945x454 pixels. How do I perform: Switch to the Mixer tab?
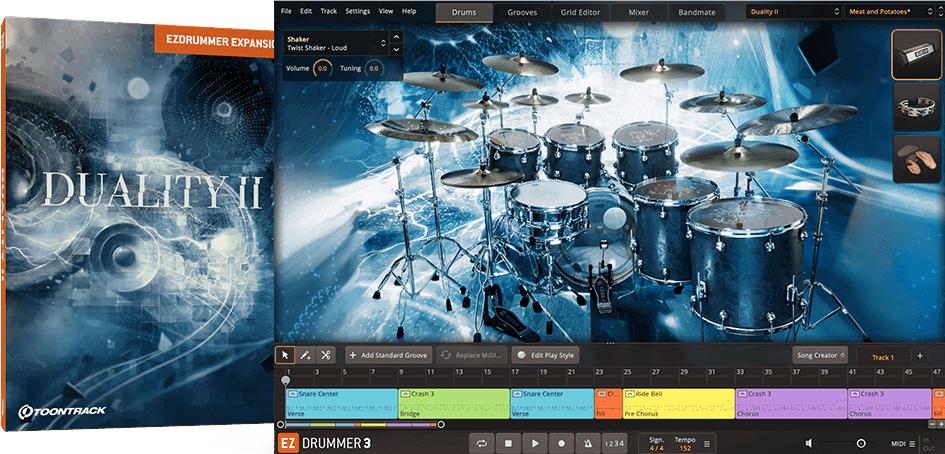[x=637, y=12]
